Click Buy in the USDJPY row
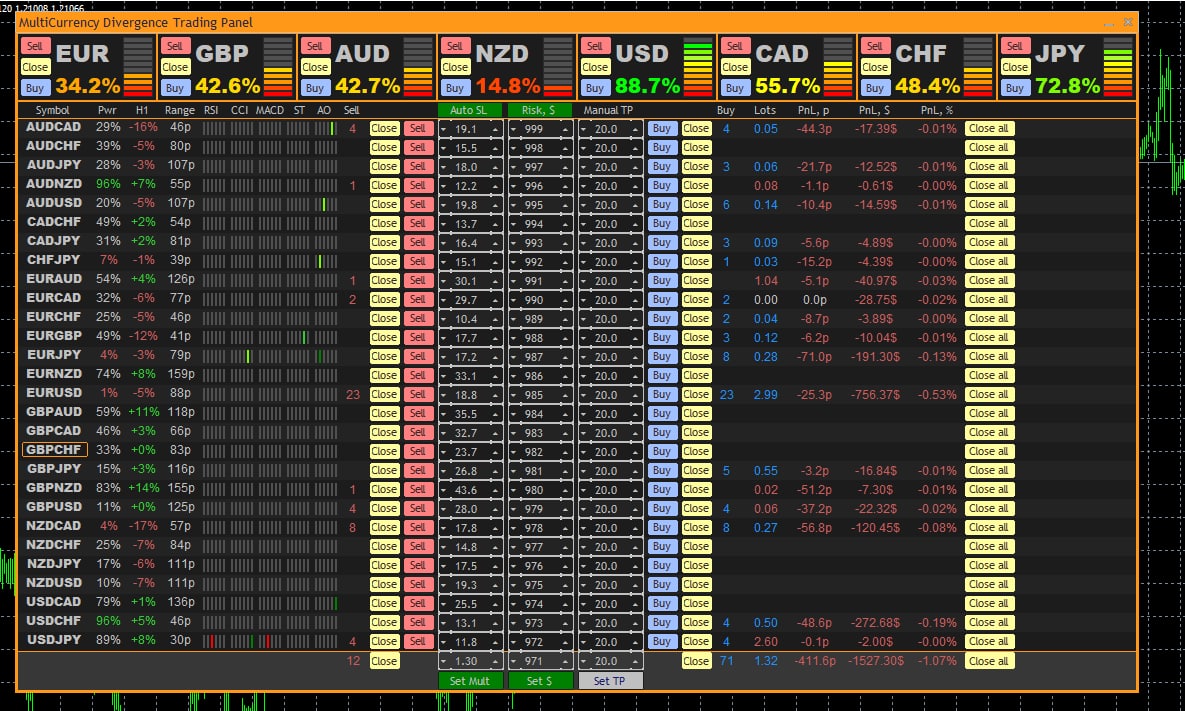1185x711 pixels. tap(661, 641)
